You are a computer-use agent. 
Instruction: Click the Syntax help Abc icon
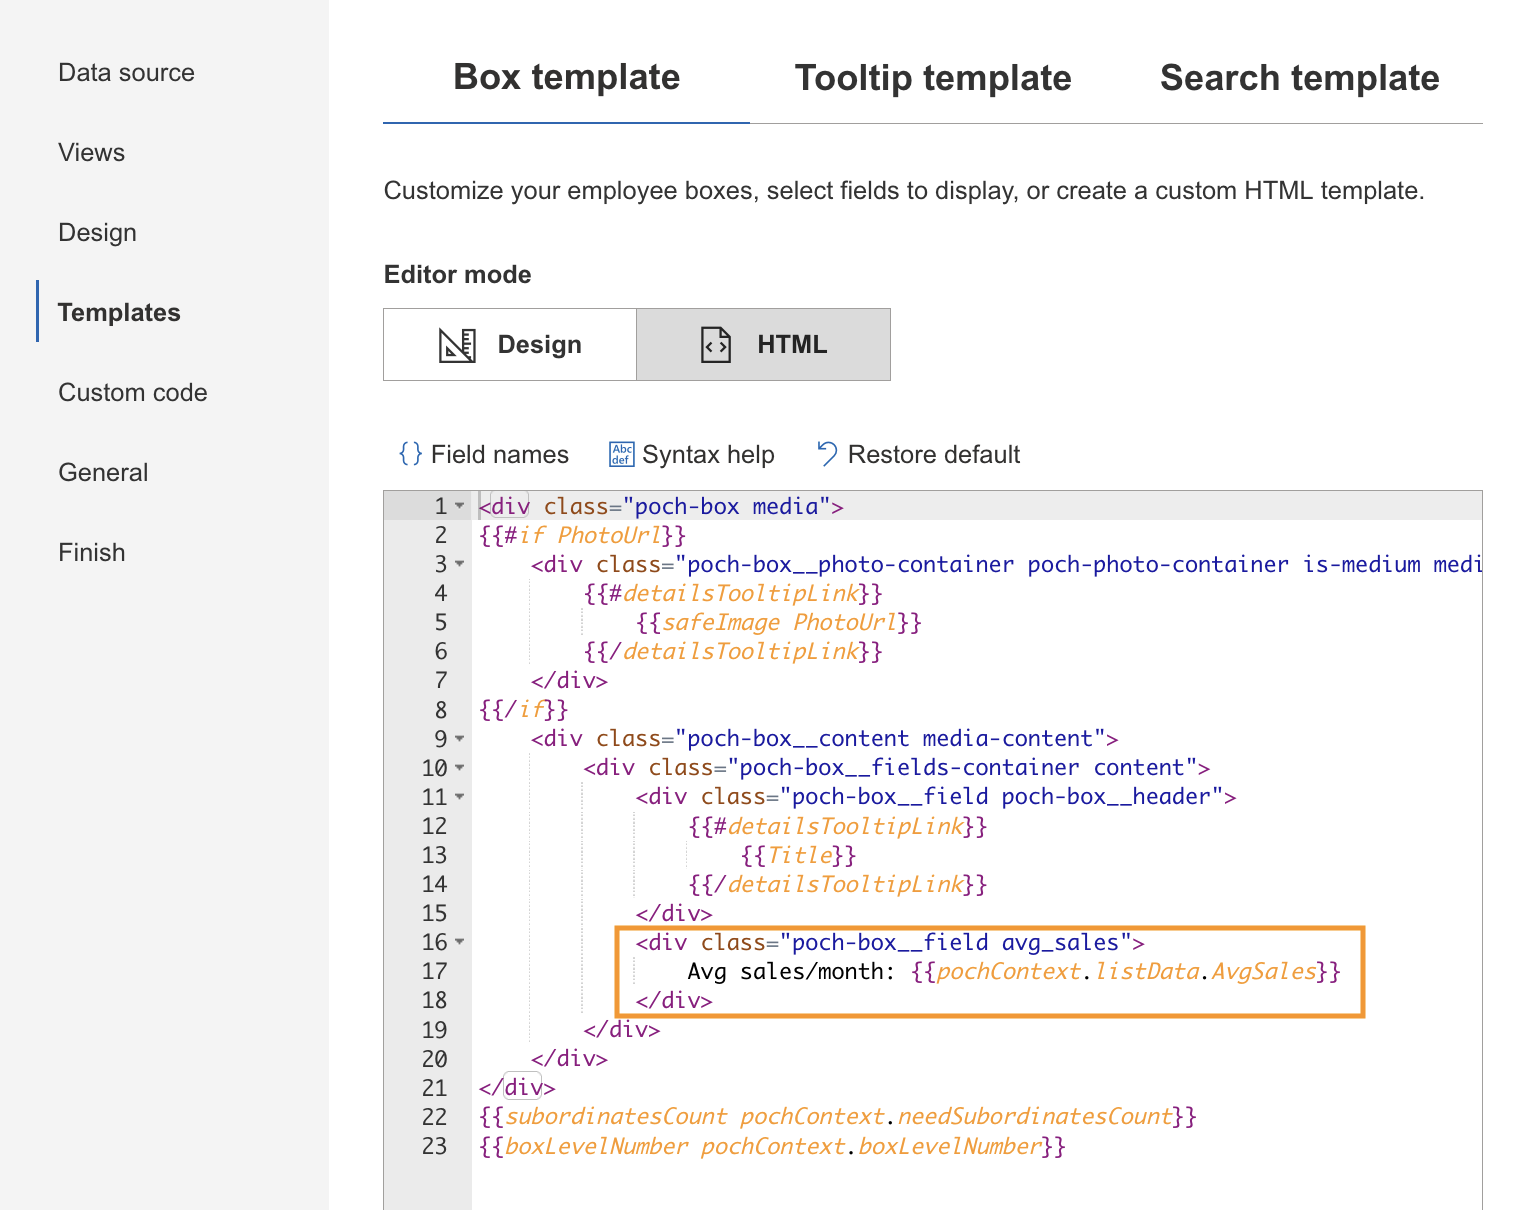[621, 455]
